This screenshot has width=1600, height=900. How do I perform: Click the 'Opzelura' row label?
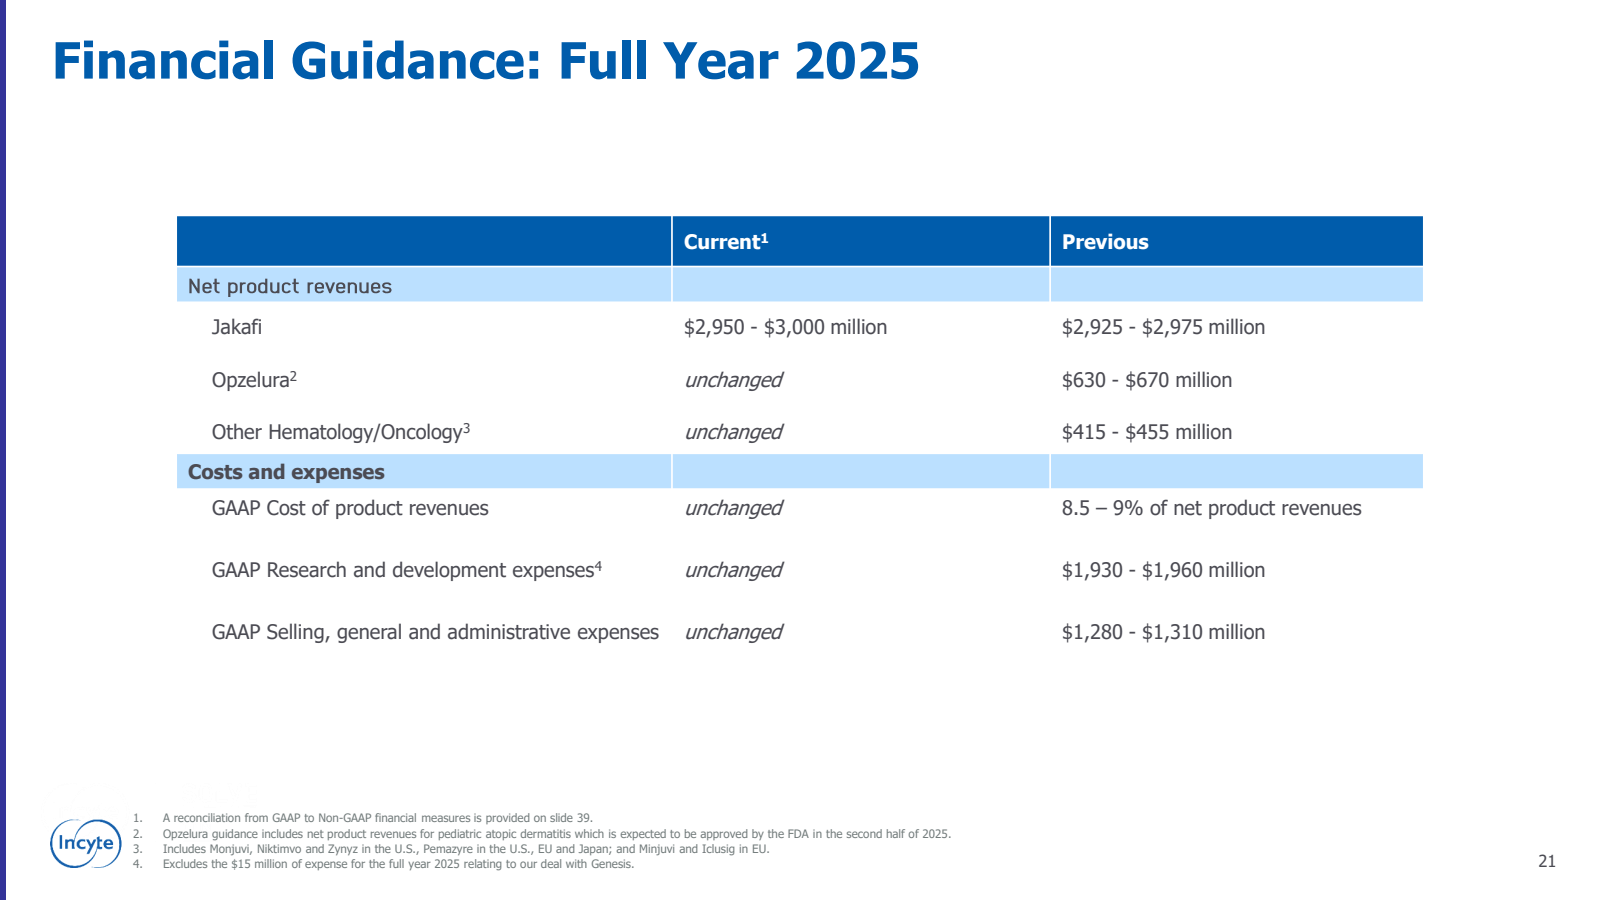click(x=254, y=380)
